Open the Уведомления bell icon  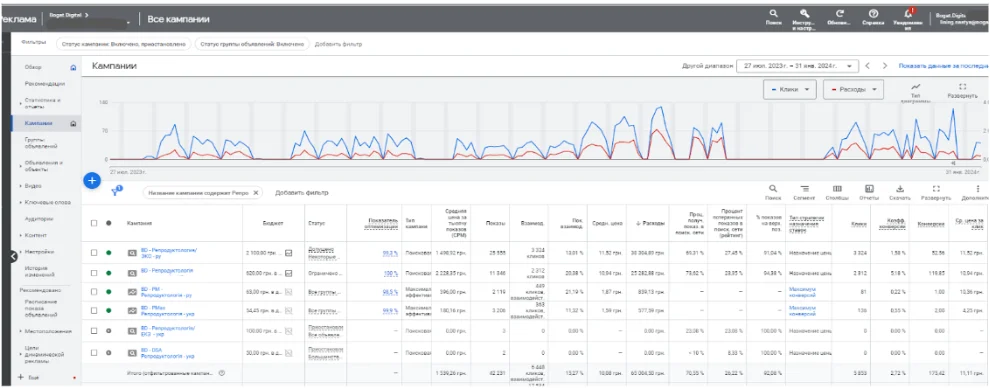(908, 13)
